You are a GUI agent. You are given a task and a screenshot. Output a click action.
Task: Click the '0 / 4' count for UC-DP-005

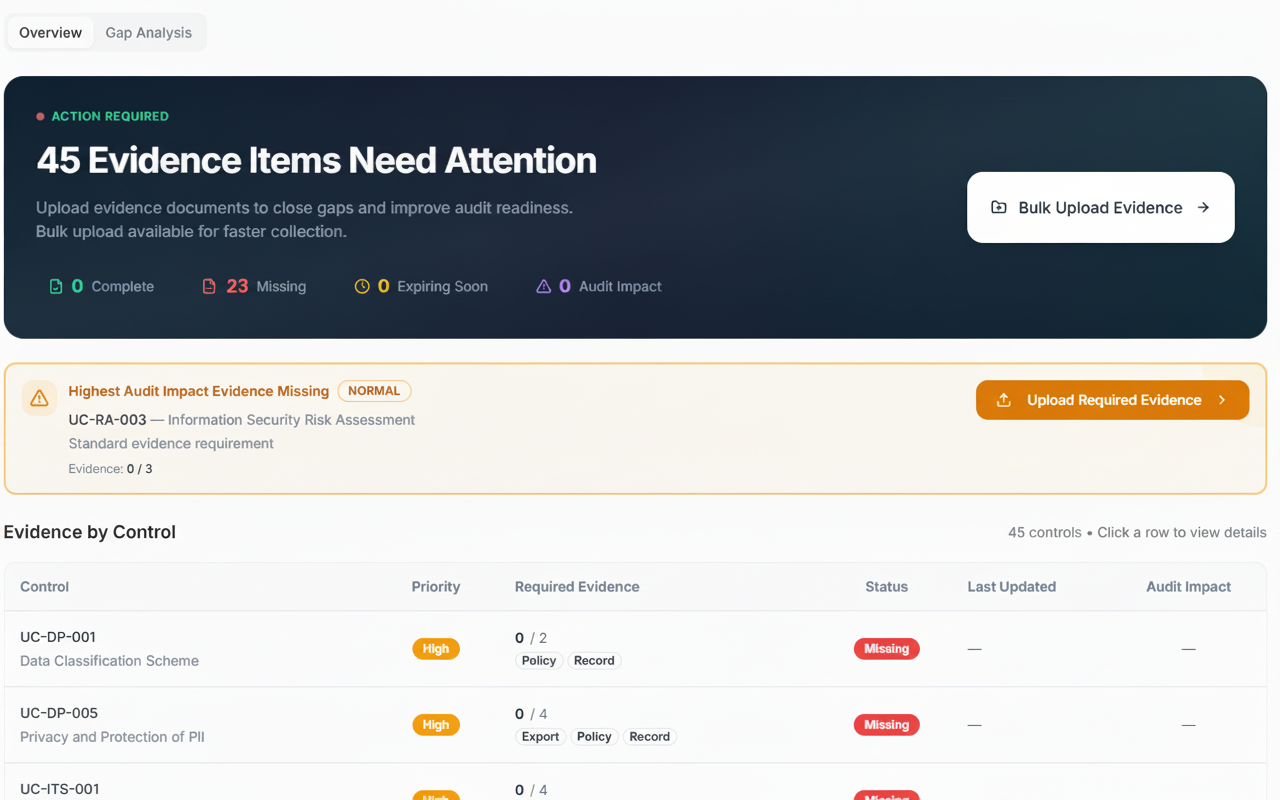coord(531,714)
